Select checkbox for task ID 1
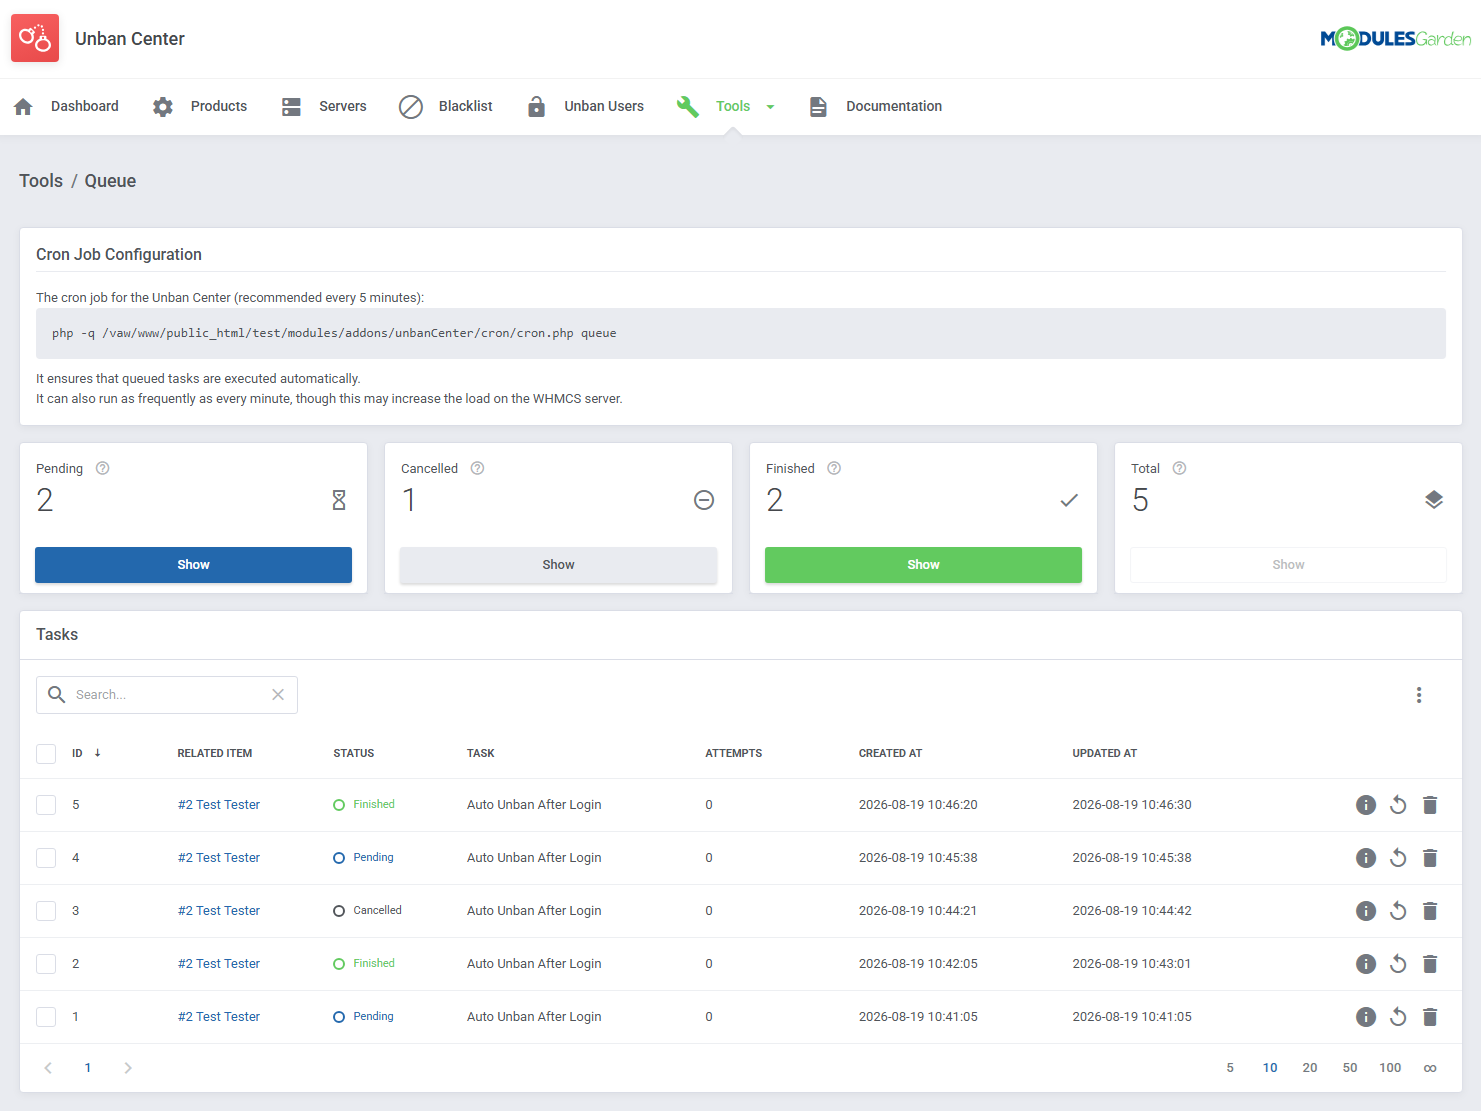The height and width of the screenshot is (1111, 1481). 46,1017
